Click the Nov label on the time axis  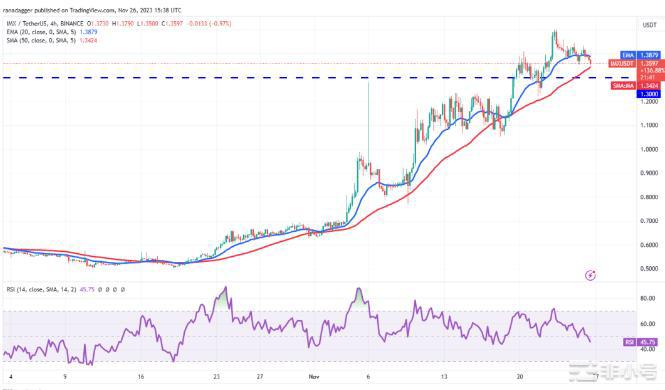pyautogui.click(x=314, y=376)
